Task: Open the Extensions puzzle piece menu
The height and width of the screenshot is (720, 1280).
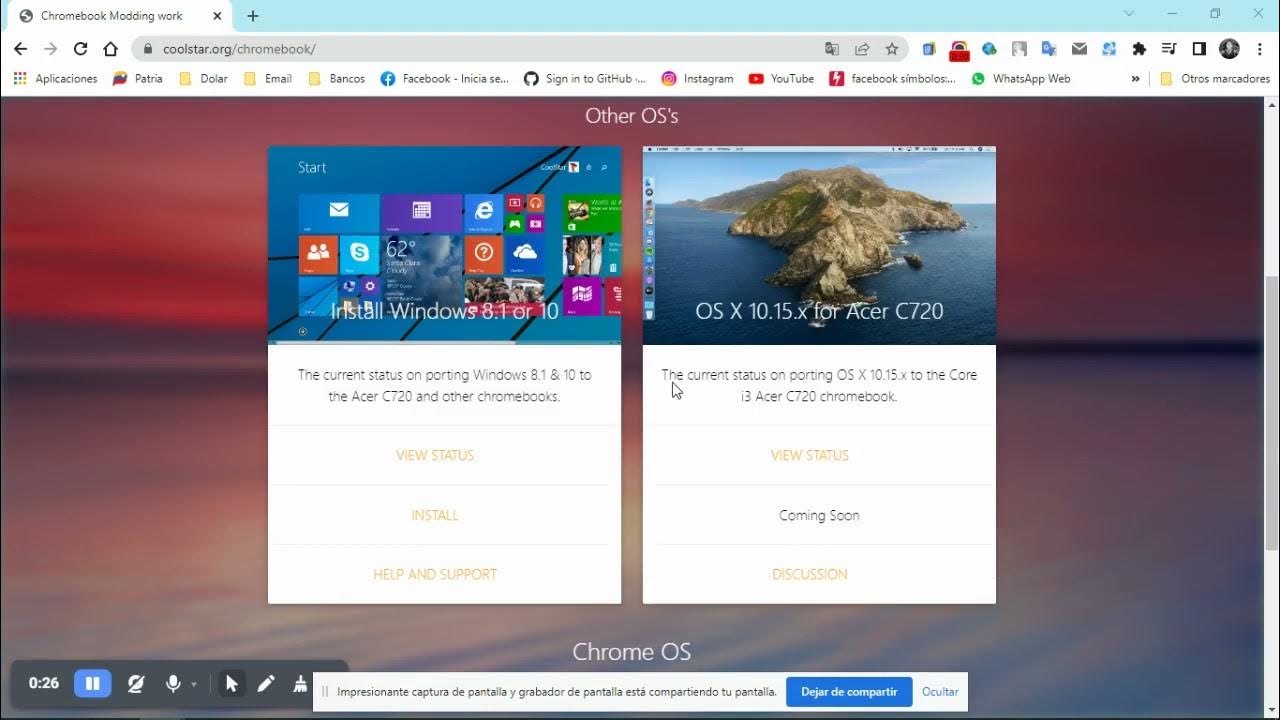Action: click(x=1139, y=48)
